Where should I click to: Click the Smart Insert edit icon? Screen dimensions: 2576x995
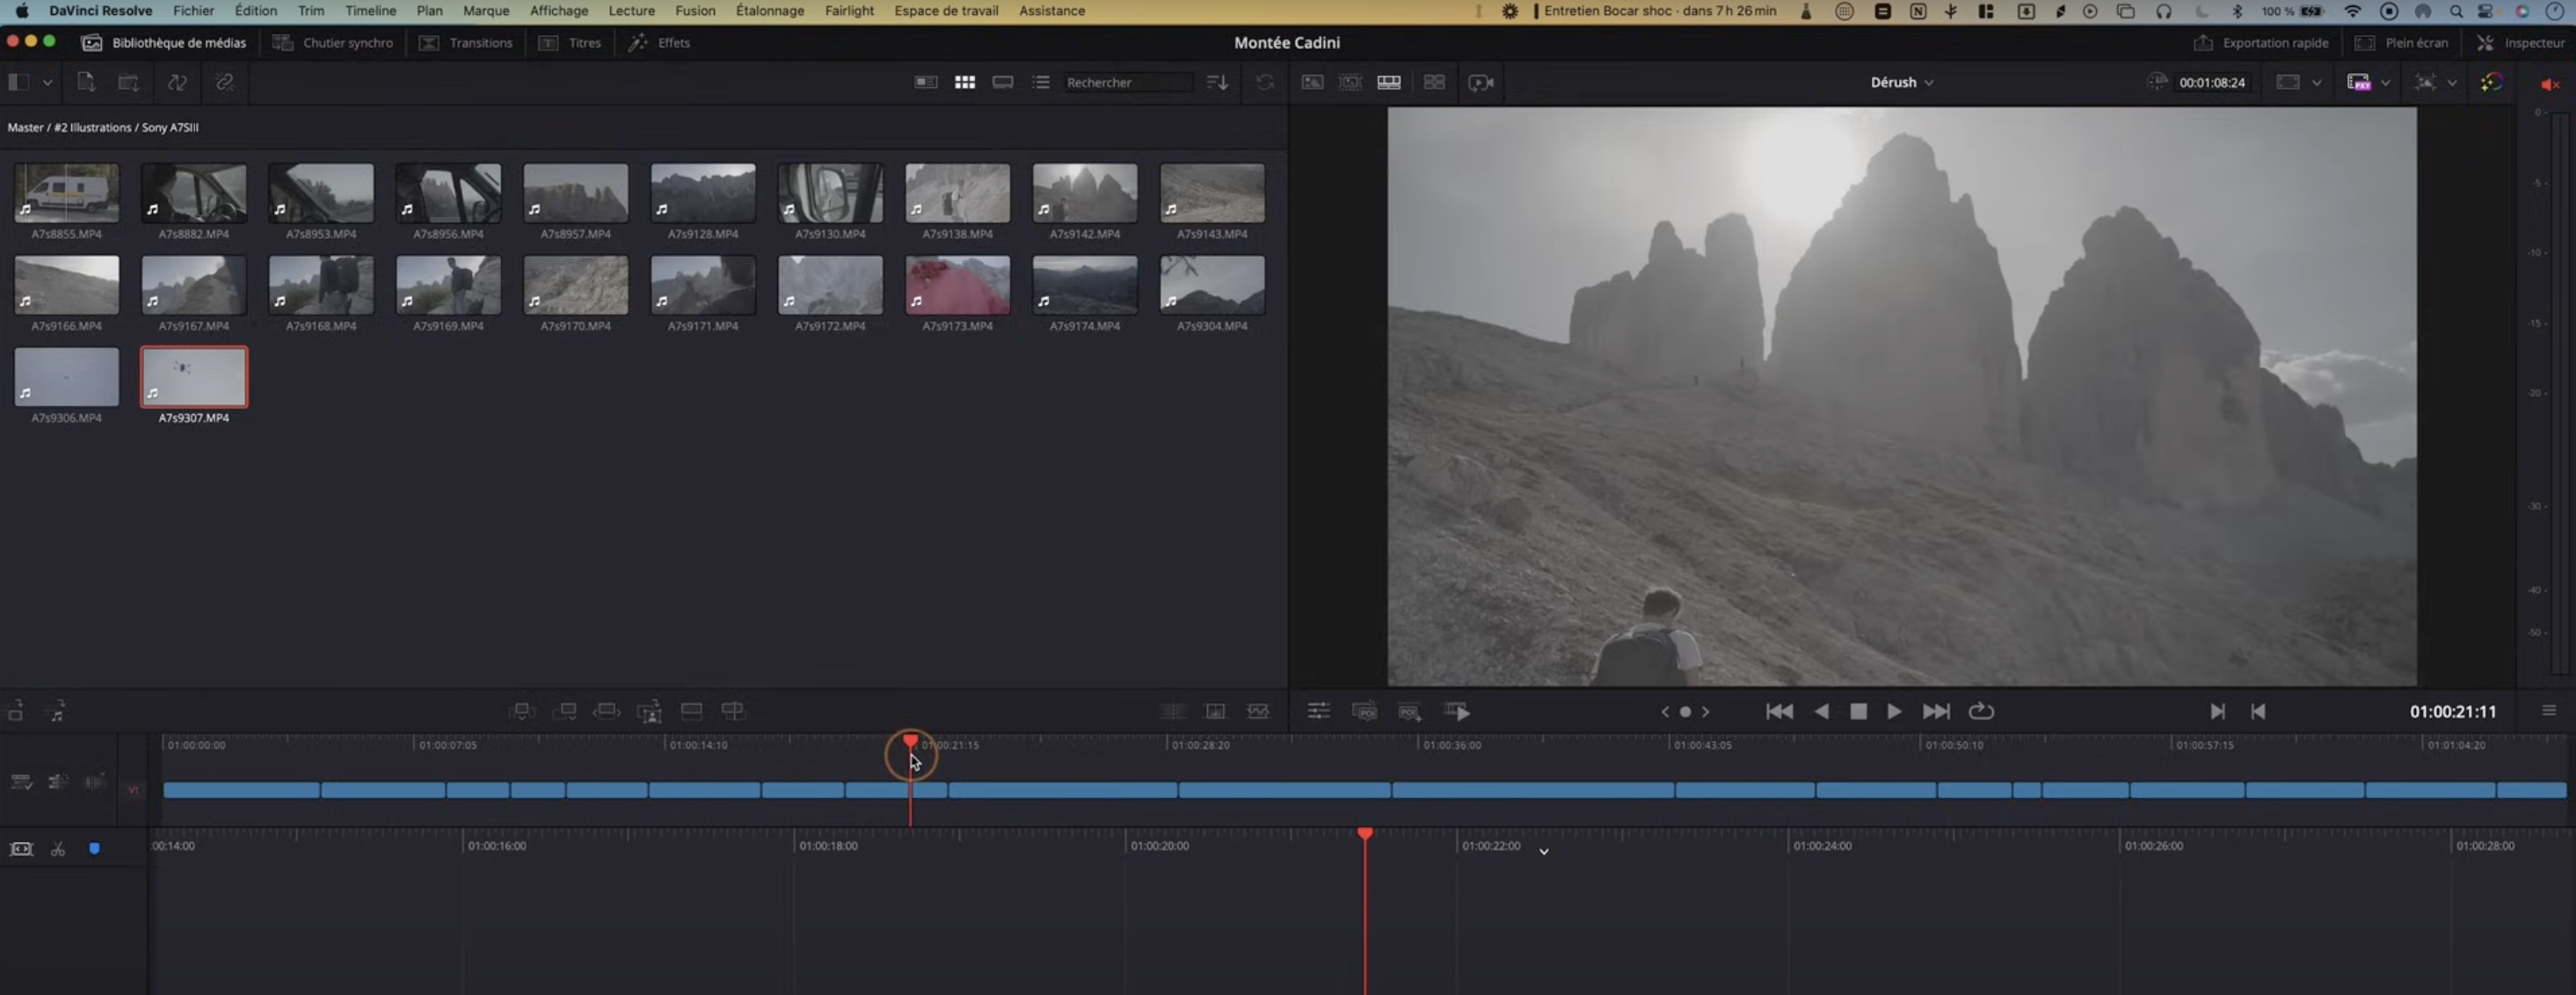tap(522, 711)
